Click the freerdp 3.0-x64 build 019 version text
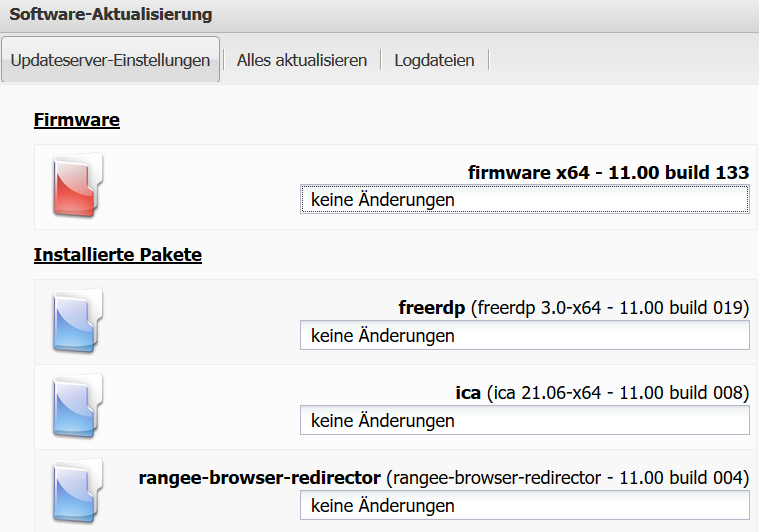The image size is (759, 532). (610, 308)
